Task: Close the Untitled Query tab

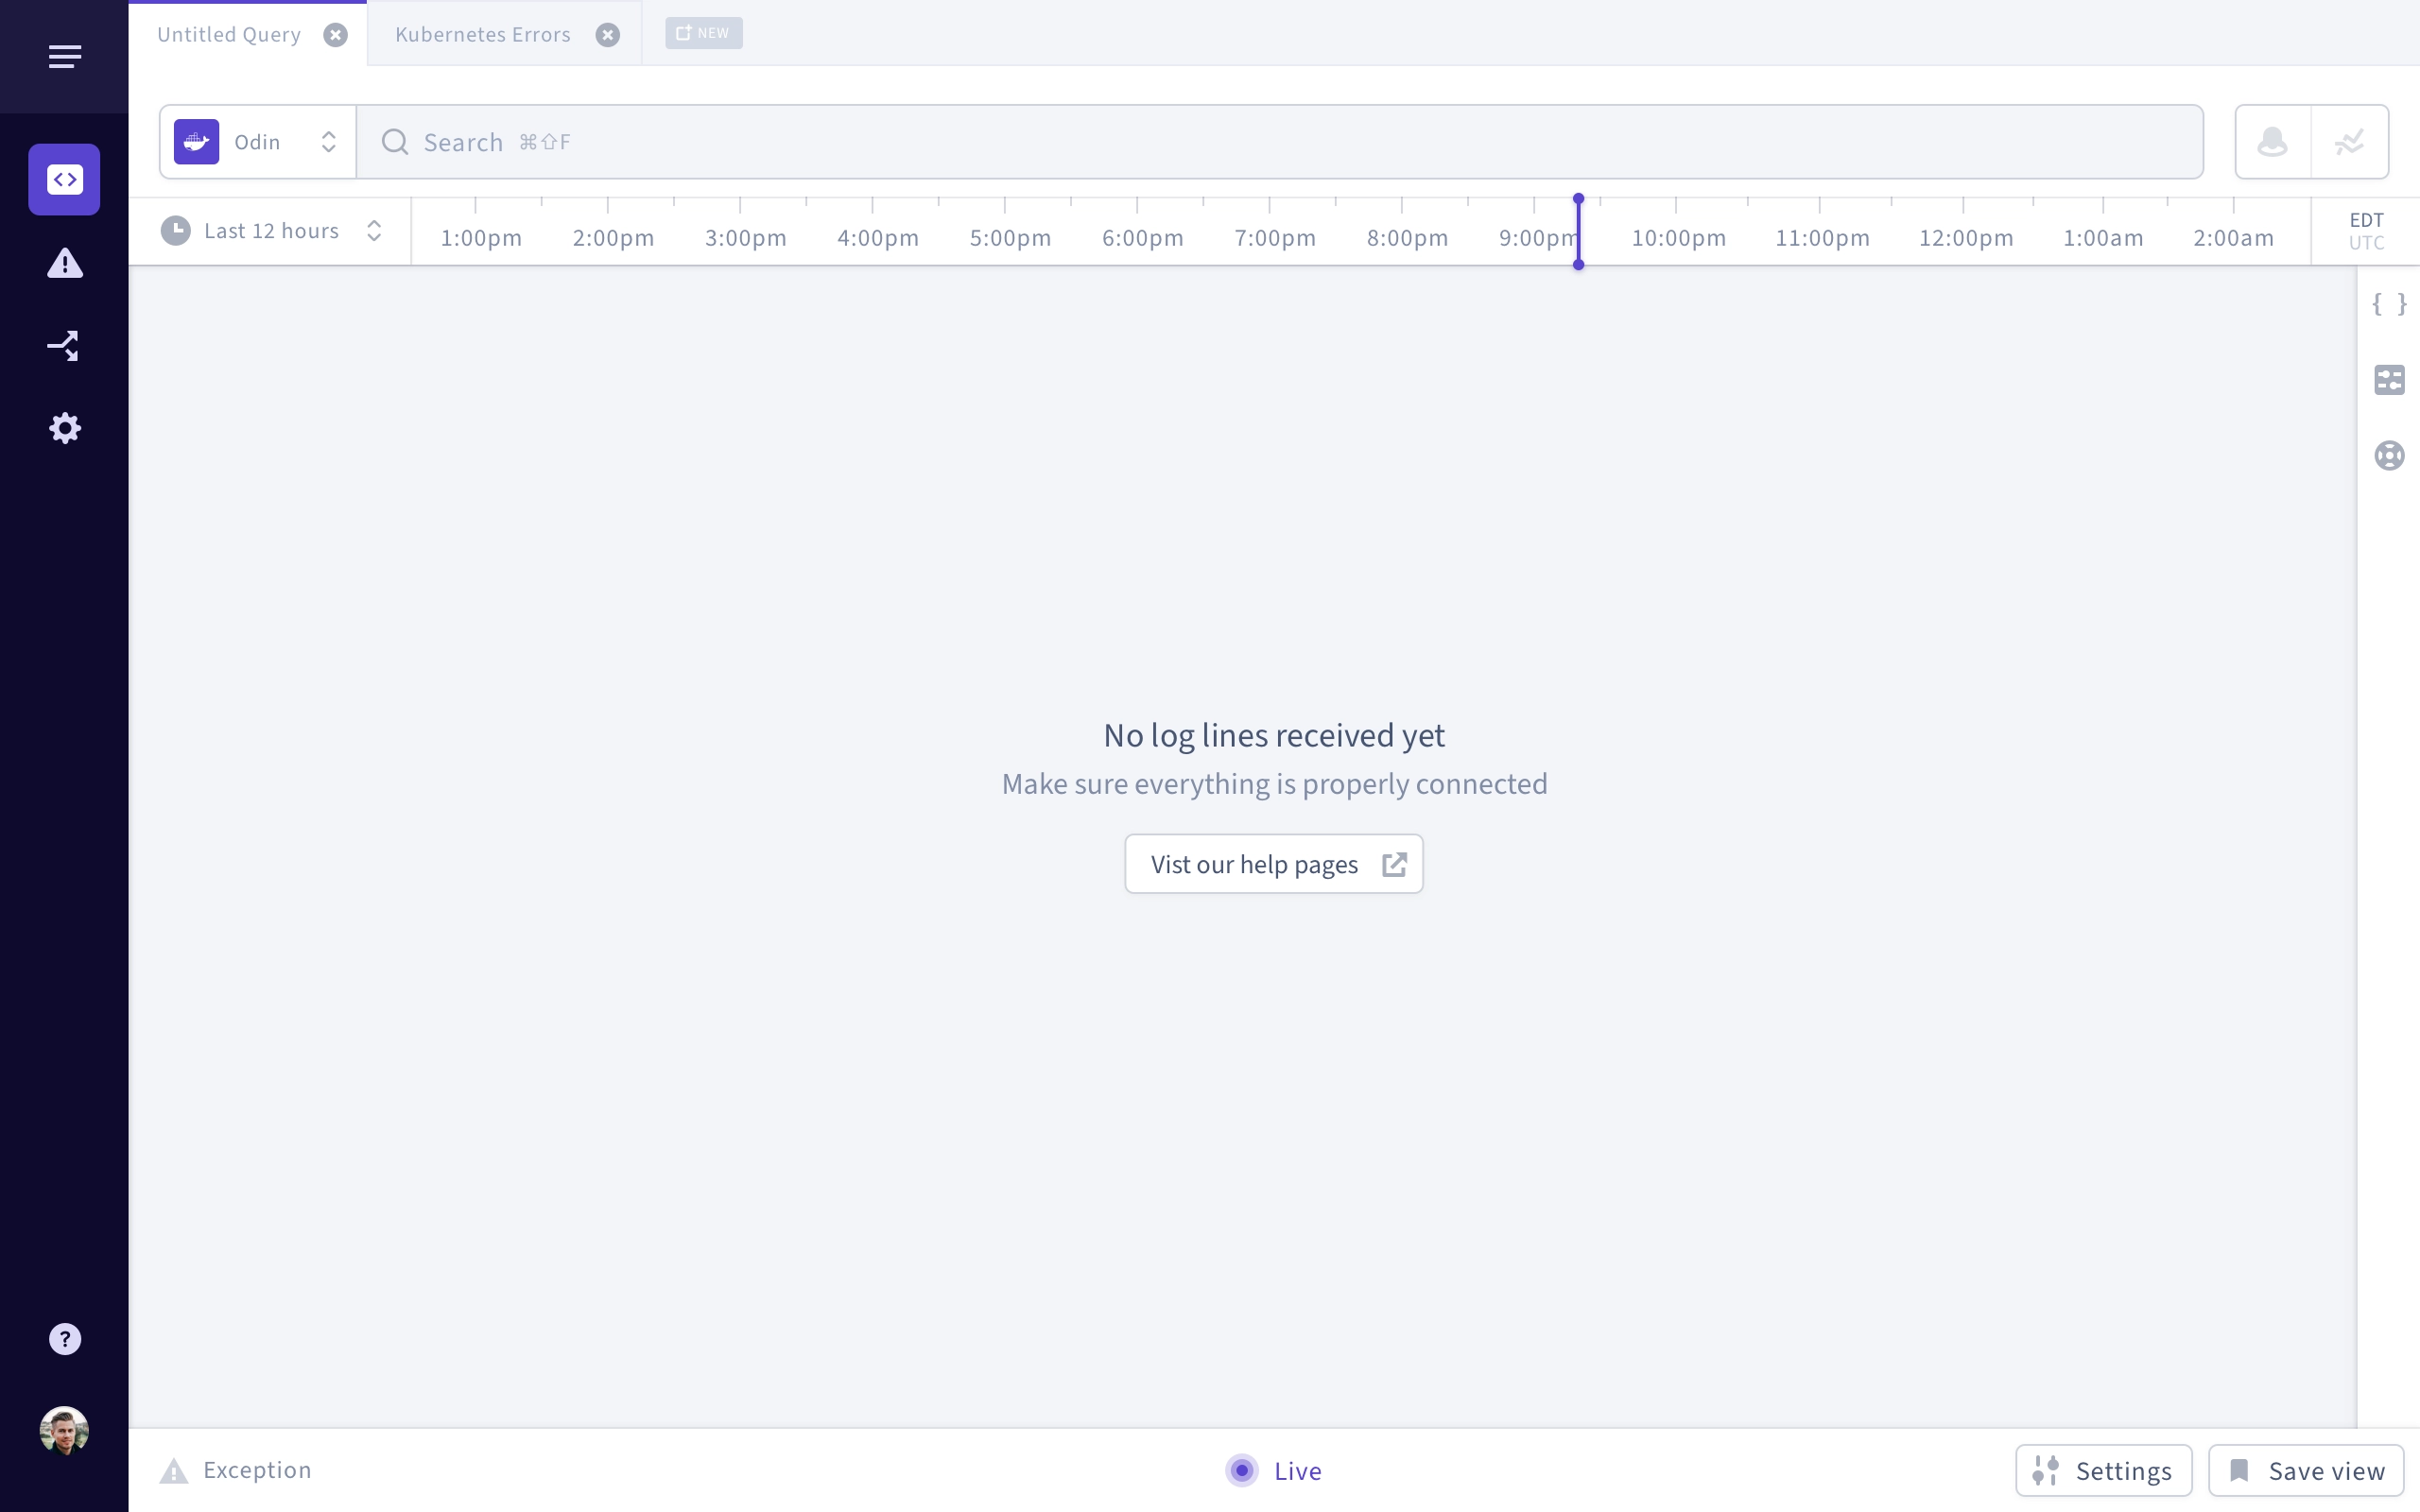Action: tap(336, 35)
